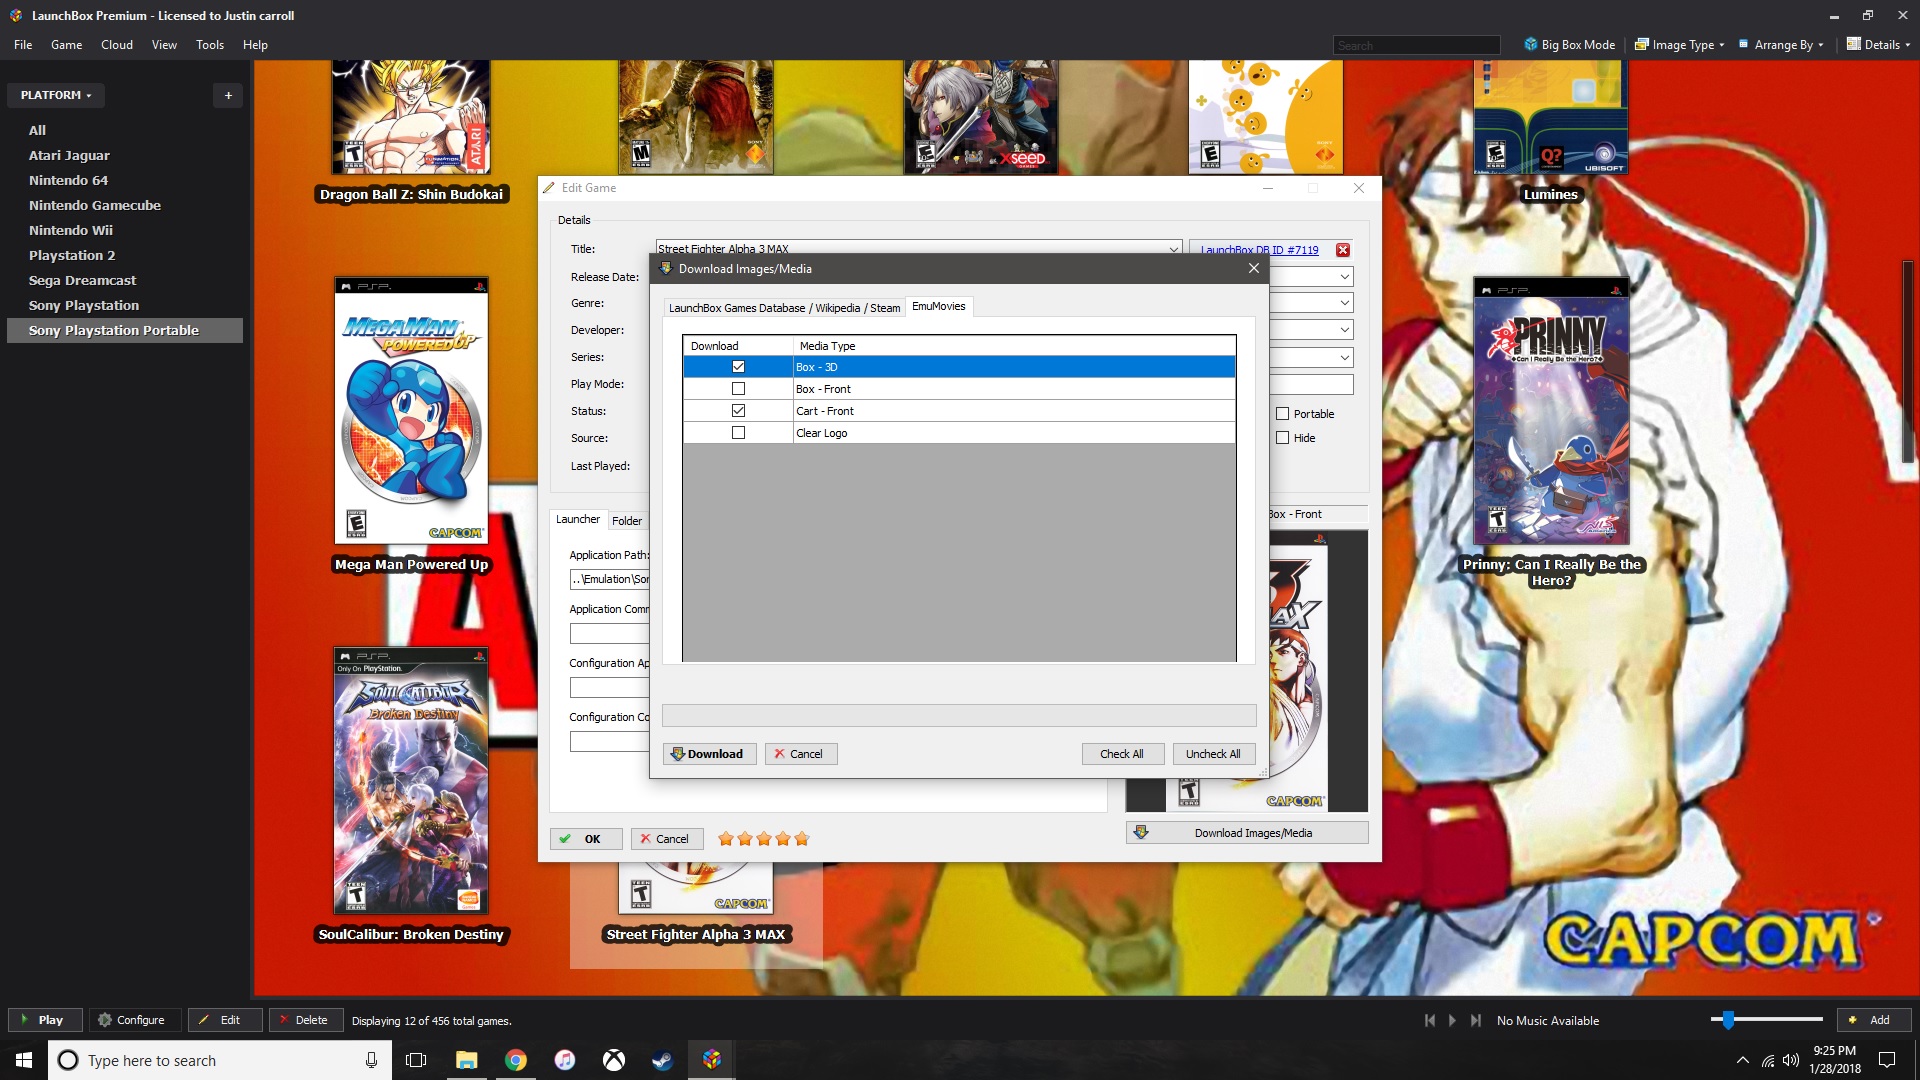Screen dimensions: 1920x1080
Task: Click the Search input field
Action: (x=1416, y=45)
